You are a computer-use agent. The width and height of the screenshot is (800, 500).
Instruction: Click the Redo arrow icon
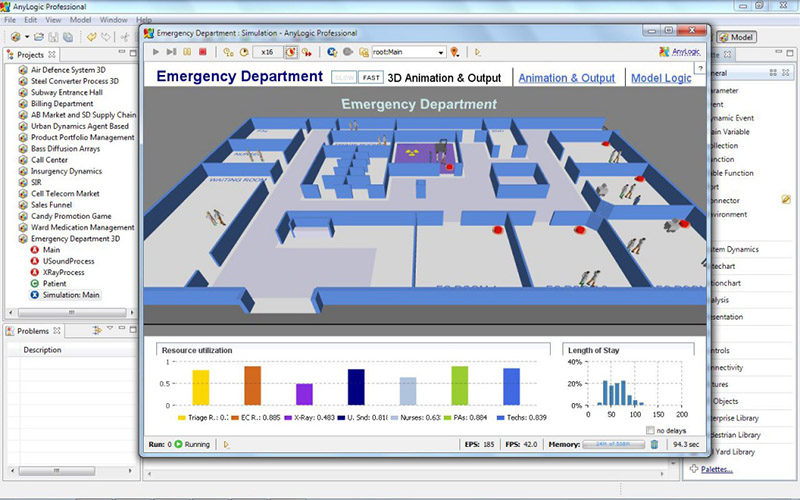click(x=106, y=37)
